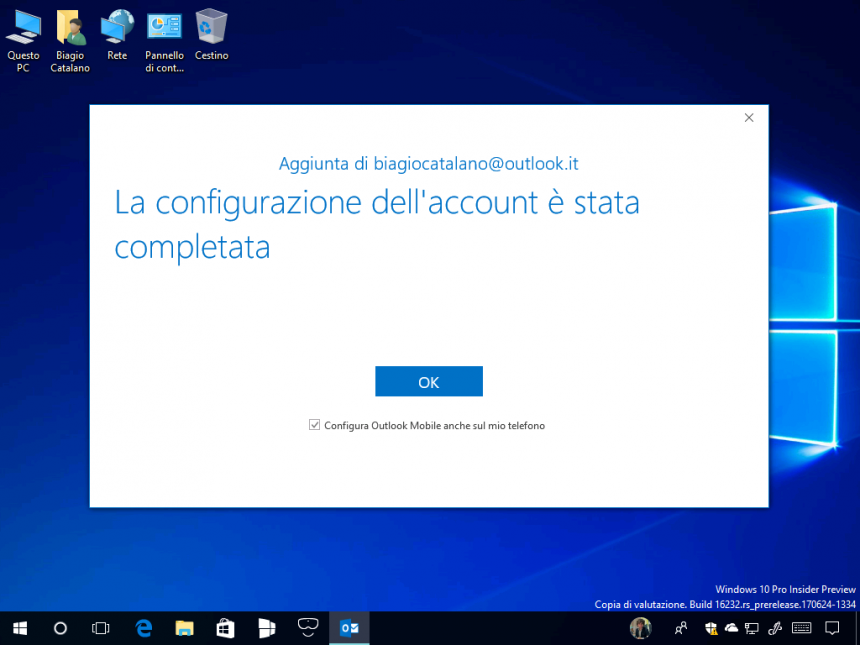The height and width of the screenshot is (645, 860).
Task: Select the Pannello di controllo desktop icon
Action: (x=165, y=42)
